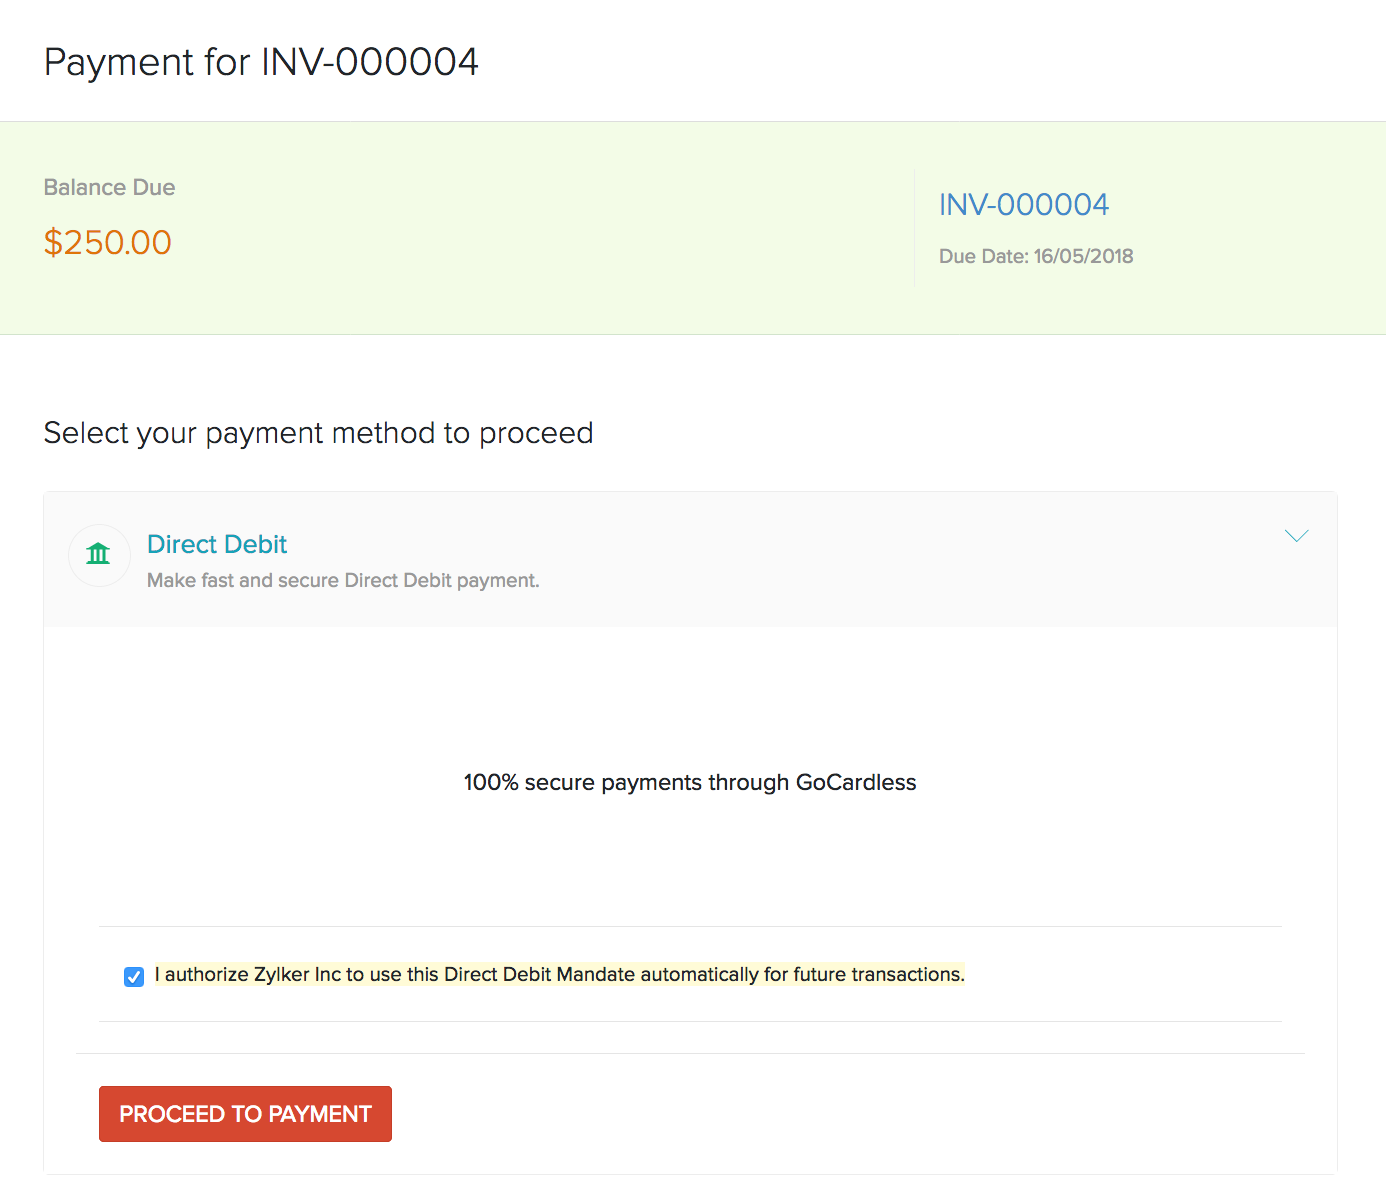Click the 'Payment for INV-000004' page heading

coord(261,62)
